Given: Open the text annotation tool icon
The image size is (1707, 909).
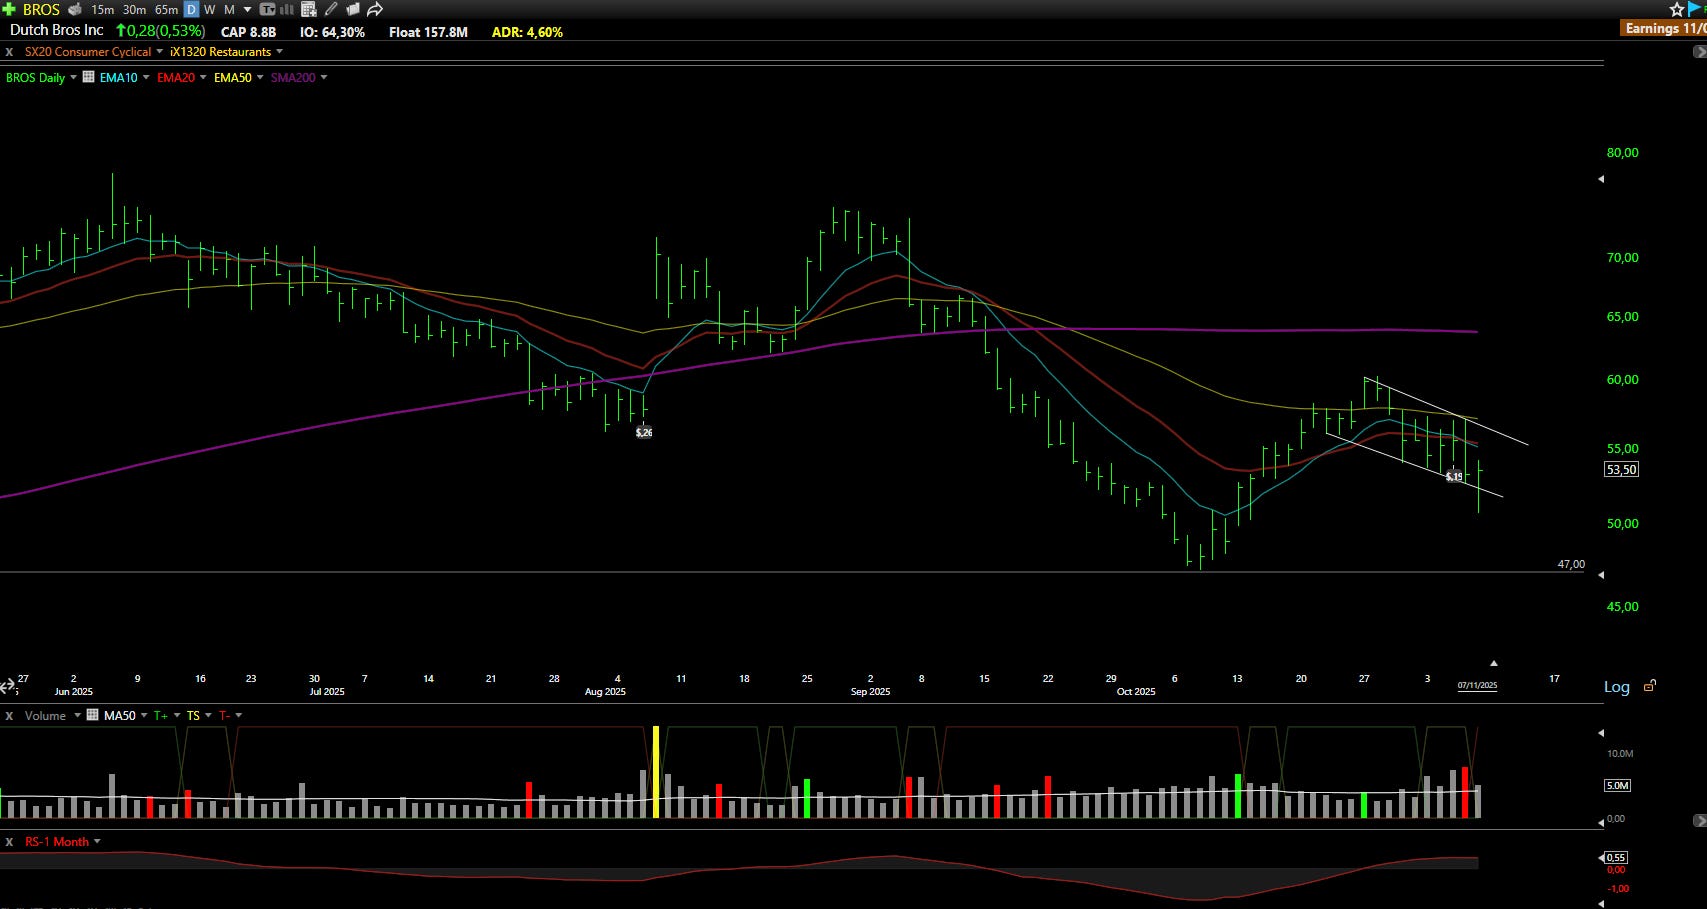Looking at the screenshot, I should tap(267, 9).
